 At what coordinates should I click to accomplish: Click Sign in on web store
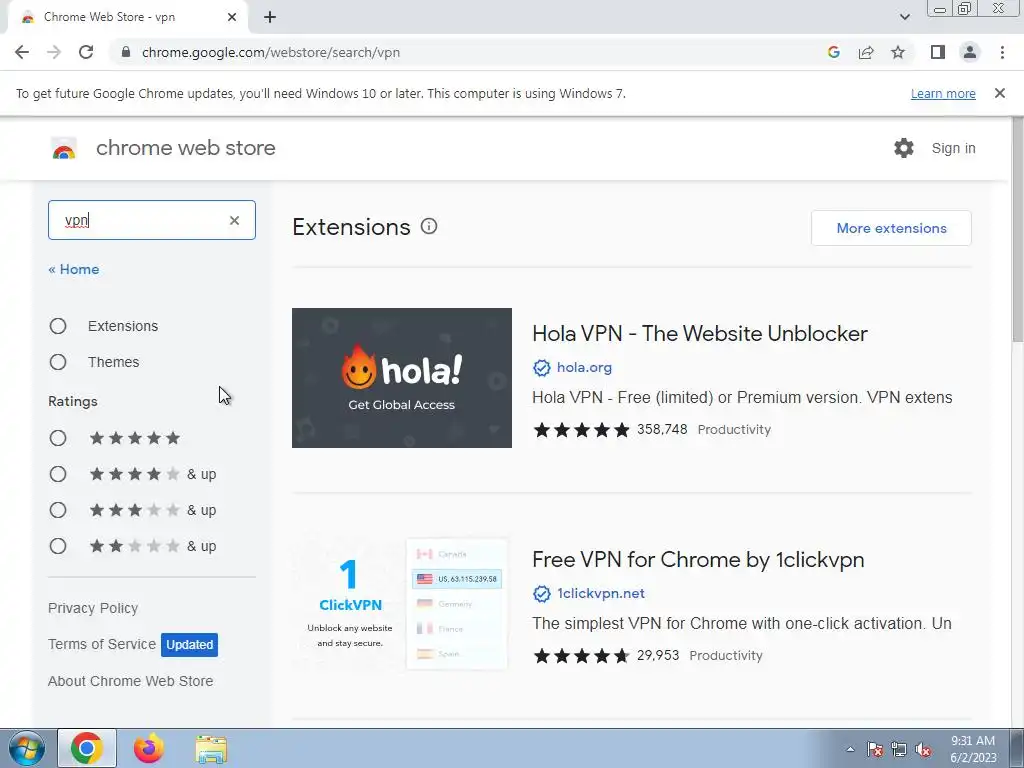953,148
